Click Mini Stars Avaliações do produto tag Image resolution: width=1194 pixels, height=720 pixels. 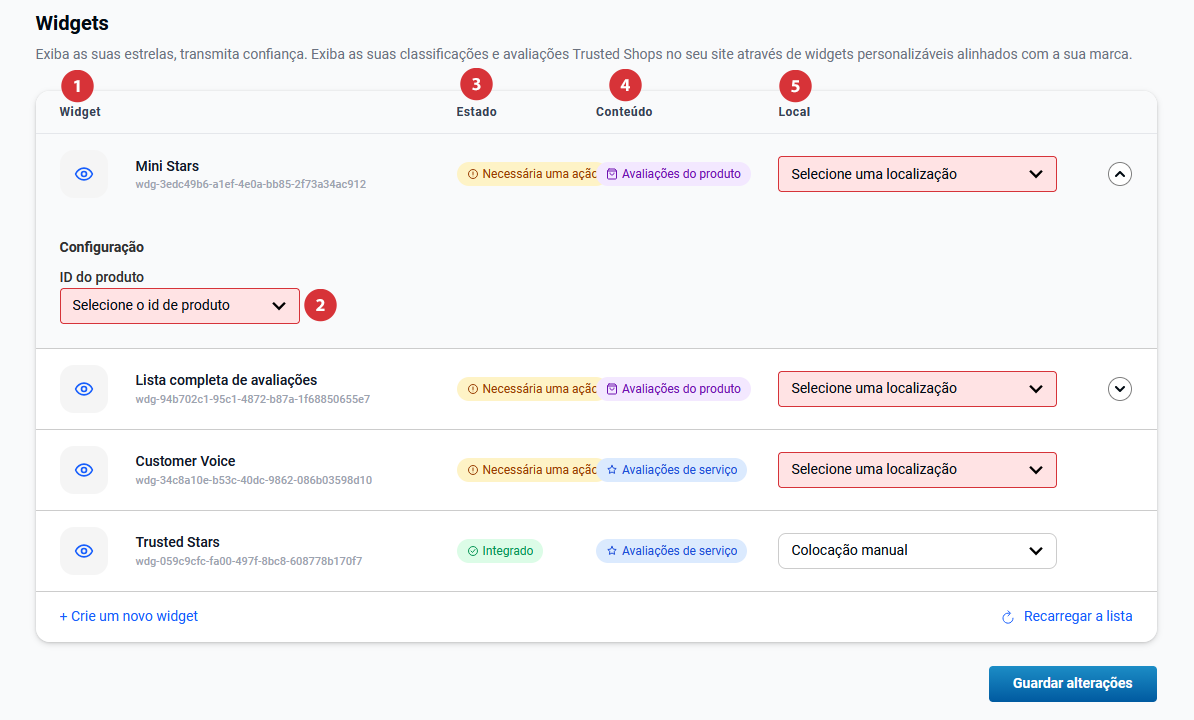[674, 174]
